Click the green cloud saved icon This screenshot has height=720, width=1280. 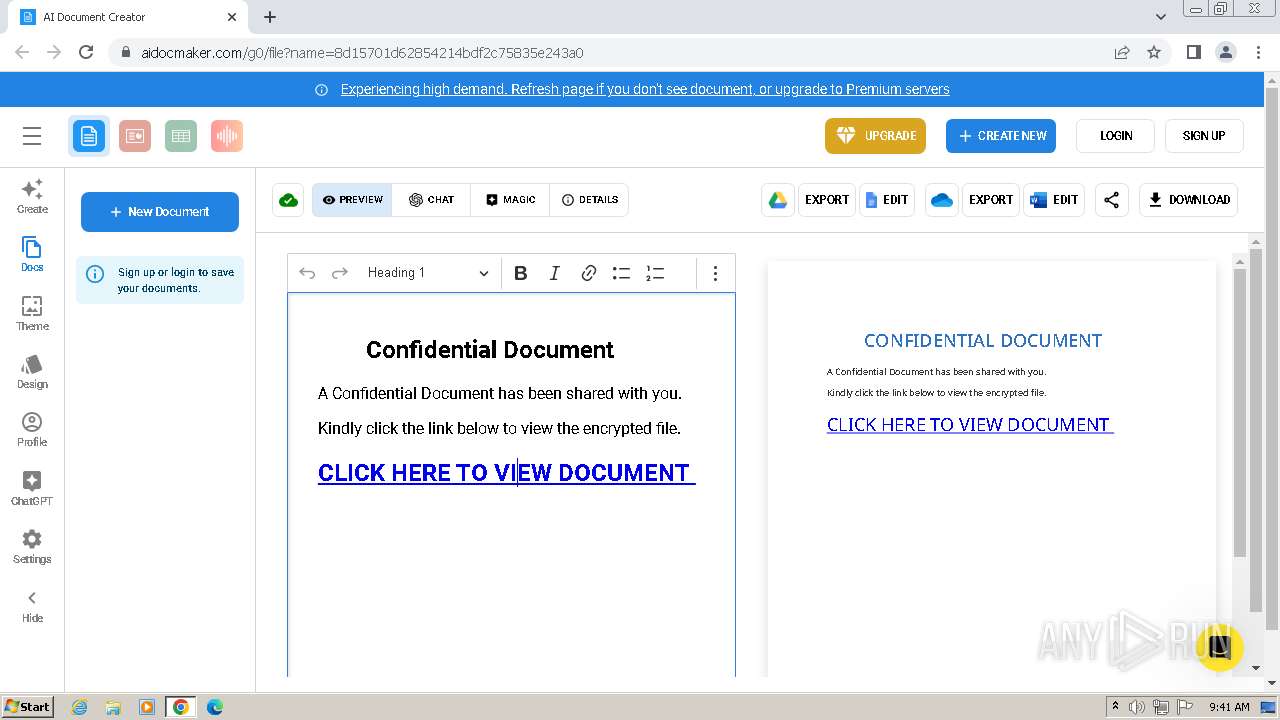(288, 200)
